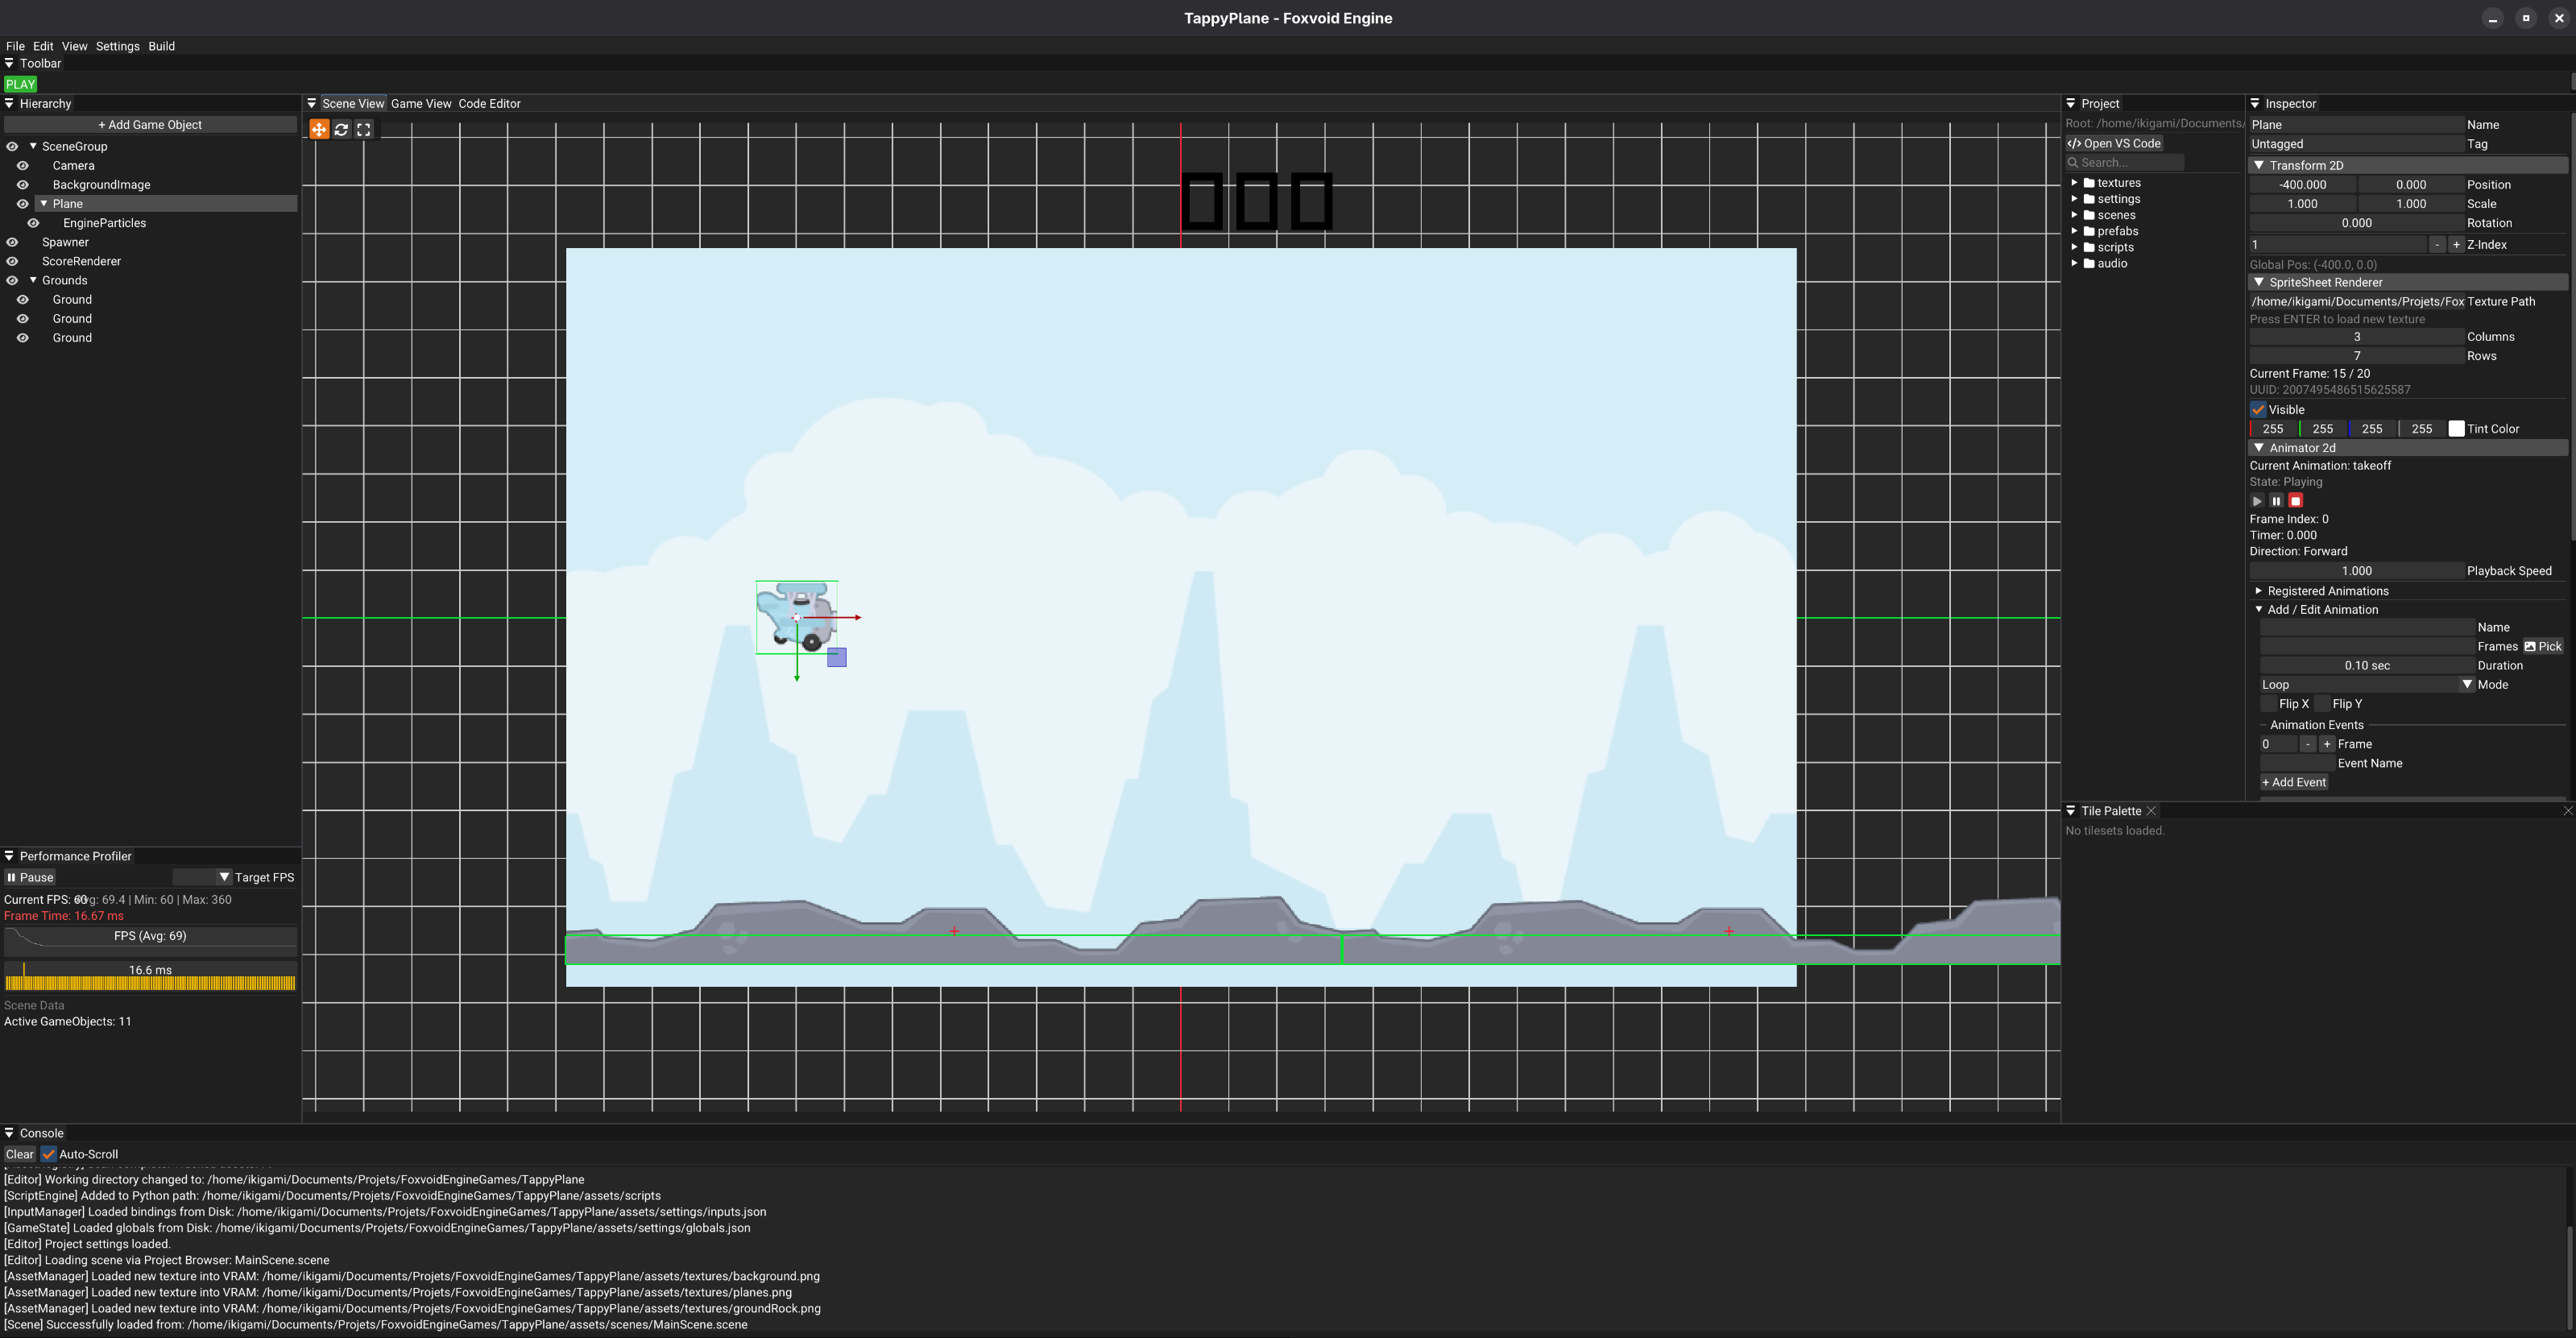
Task: Open the View menu
Action: (x=74, y=46)
